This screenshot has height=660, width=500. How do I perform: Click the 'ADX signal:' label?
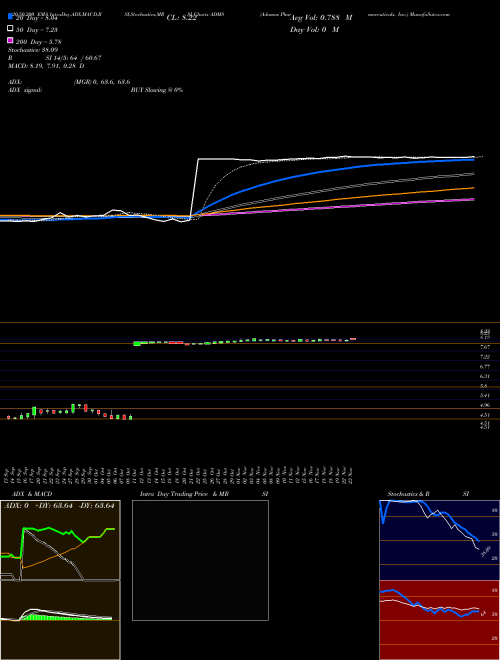pyautogui.click(x=25, y=90)
